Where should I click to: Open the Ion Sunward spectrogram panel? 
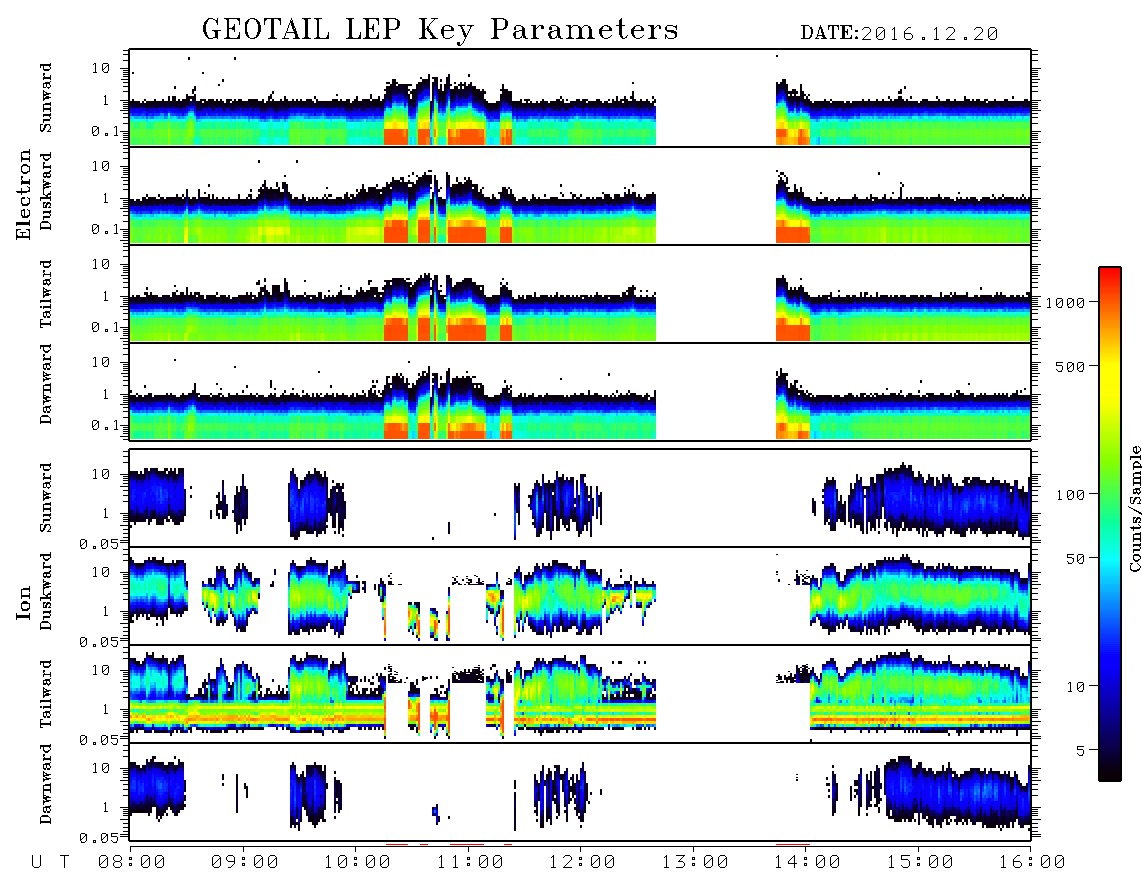click(x=580, y=498)
